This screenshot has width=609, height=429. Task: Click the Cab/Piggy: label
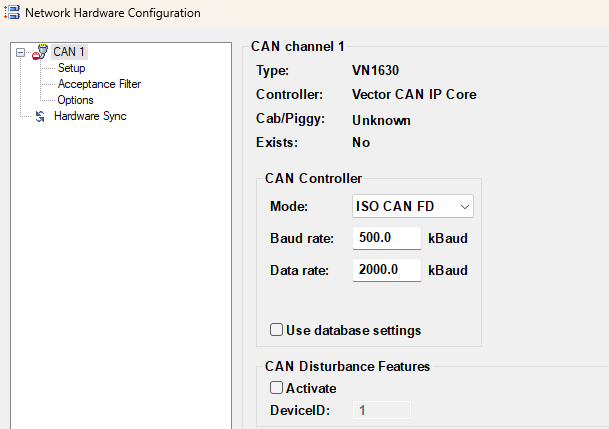coord(291,119)
